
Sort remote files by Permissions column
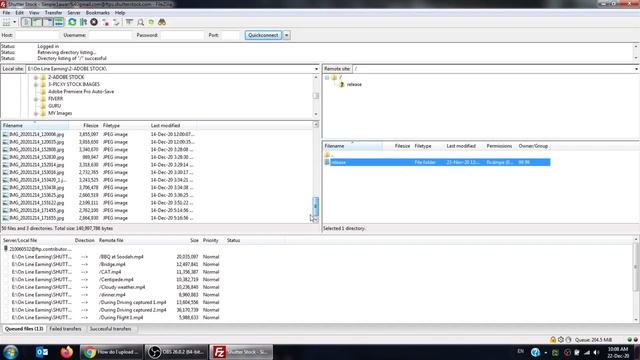point(499,146)
